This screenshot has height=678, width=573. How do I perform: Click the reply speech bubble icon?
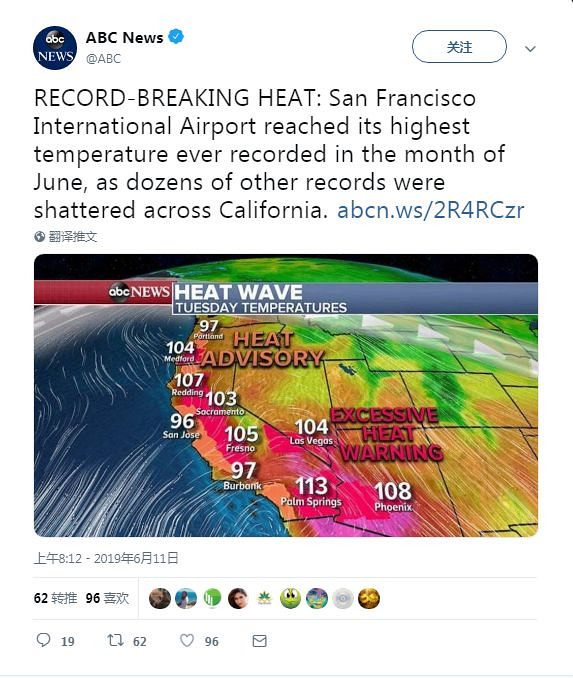43,640
